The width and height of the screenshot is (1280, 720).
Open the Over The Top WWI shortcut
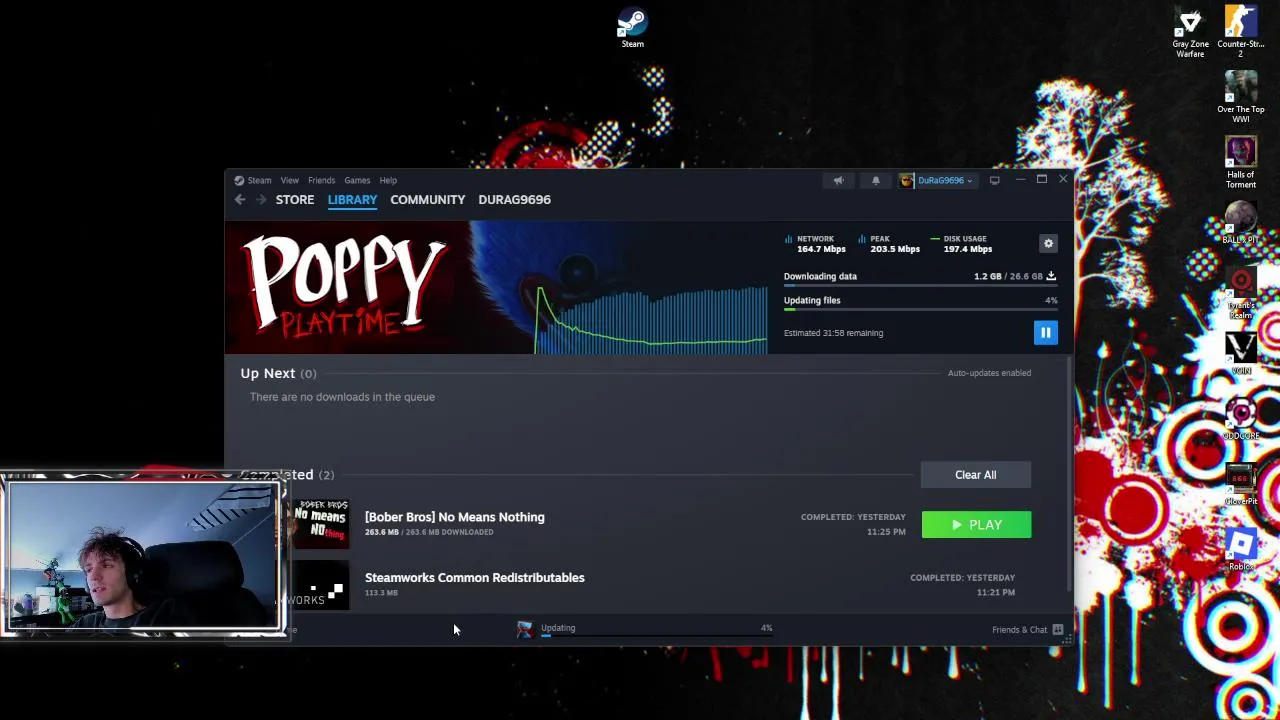1241,97
